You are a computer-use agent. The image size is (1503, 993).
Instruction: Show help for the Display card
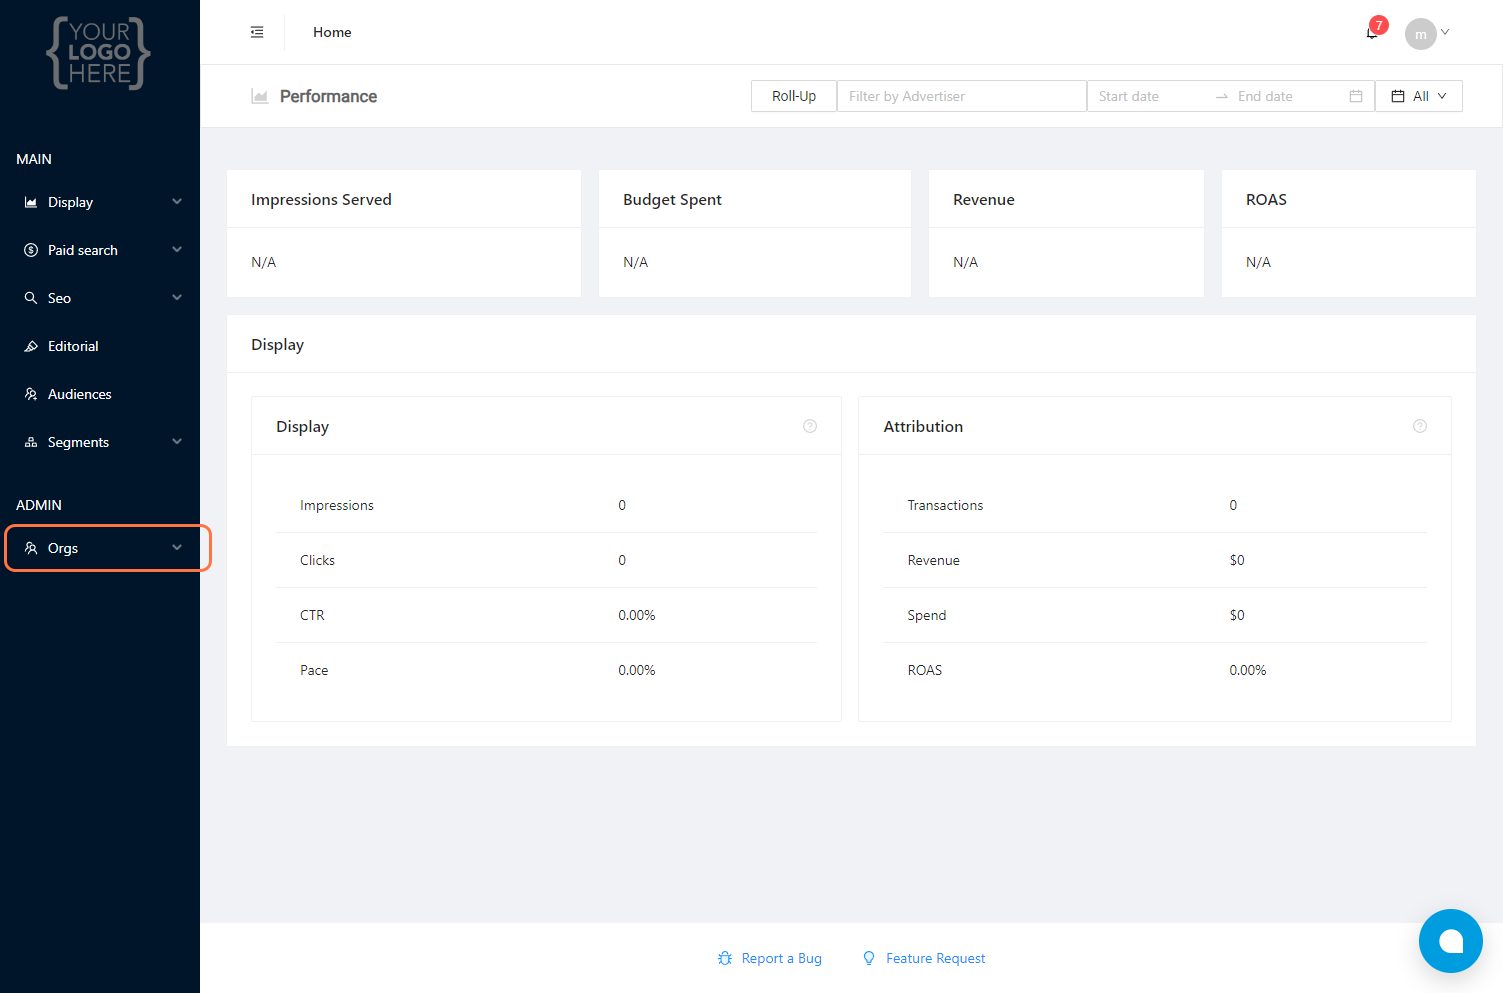[x=810, y=426]
